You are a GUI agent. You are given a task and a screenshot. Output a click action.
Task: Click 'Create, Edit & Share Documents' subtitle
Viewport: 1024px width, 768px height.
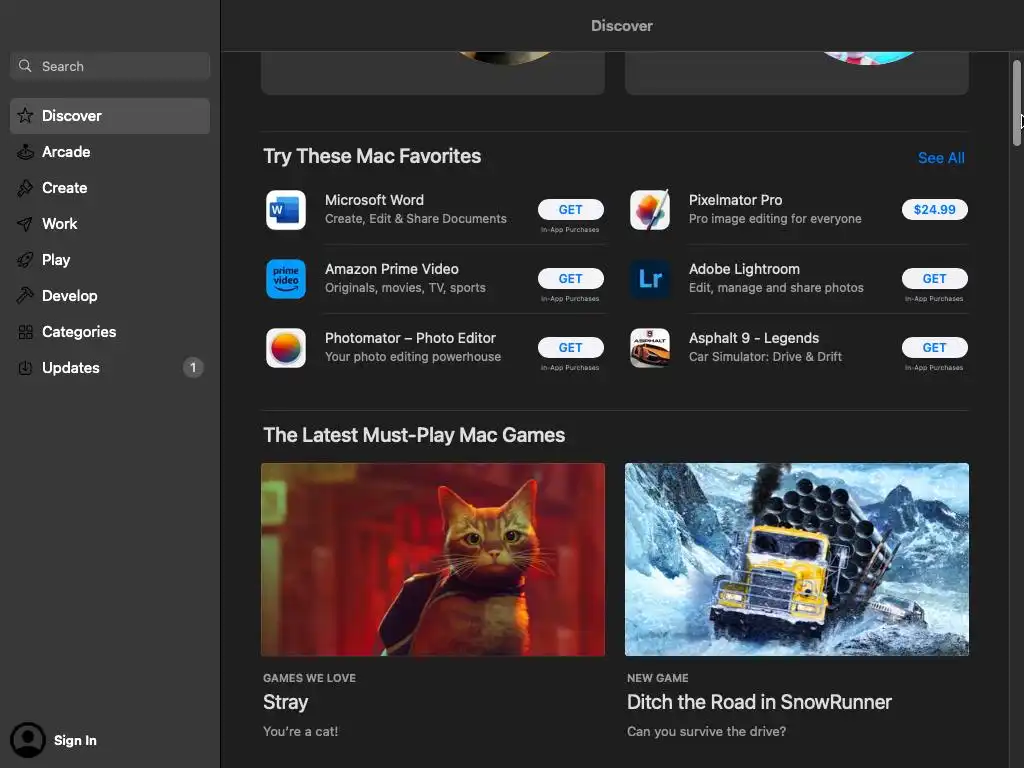(x=415, y=219)
